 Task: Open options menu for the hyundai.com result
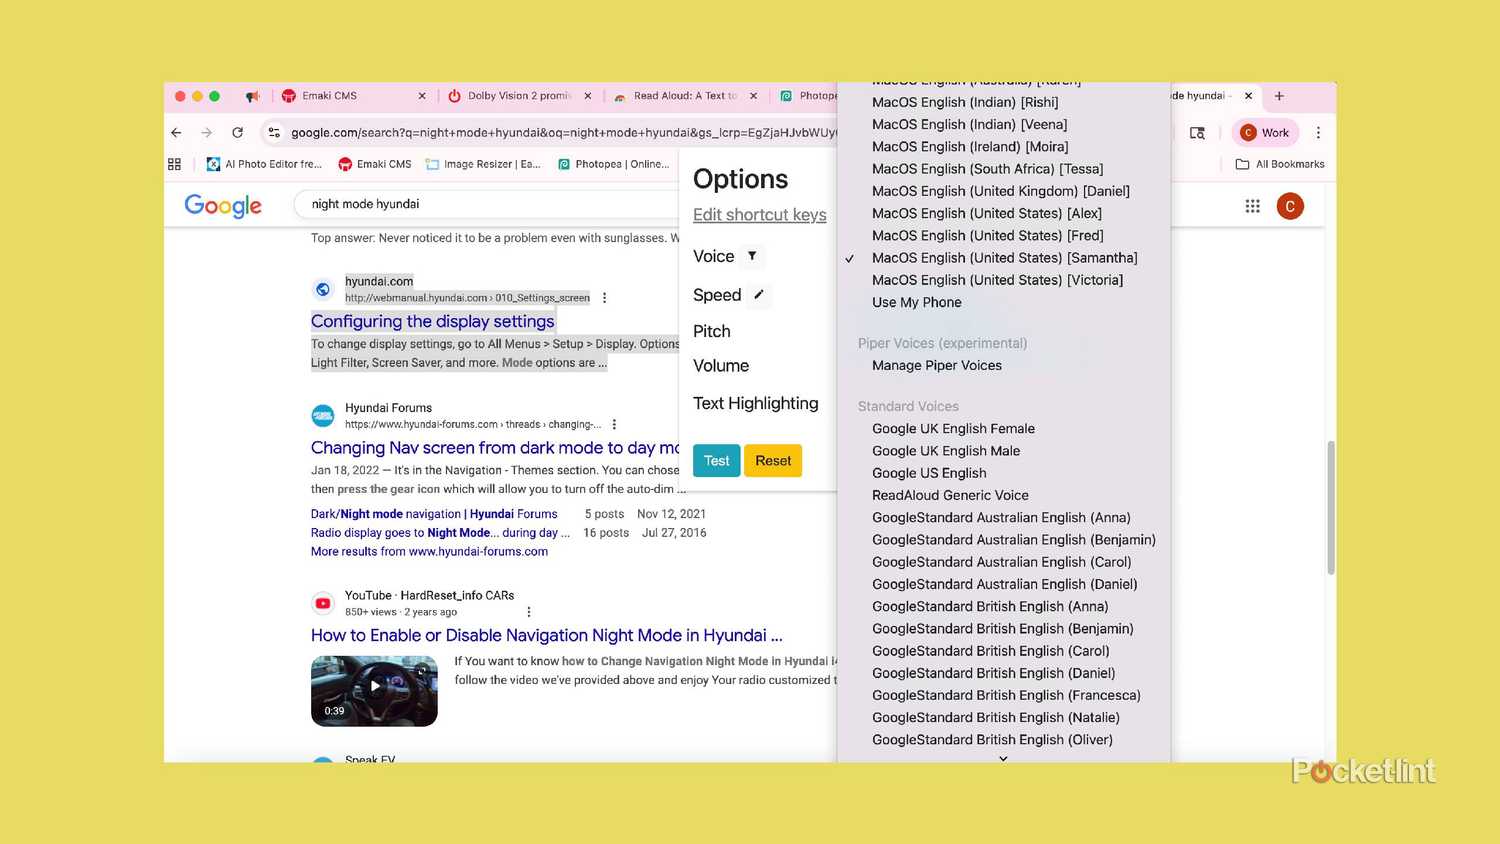click(604, 297)
